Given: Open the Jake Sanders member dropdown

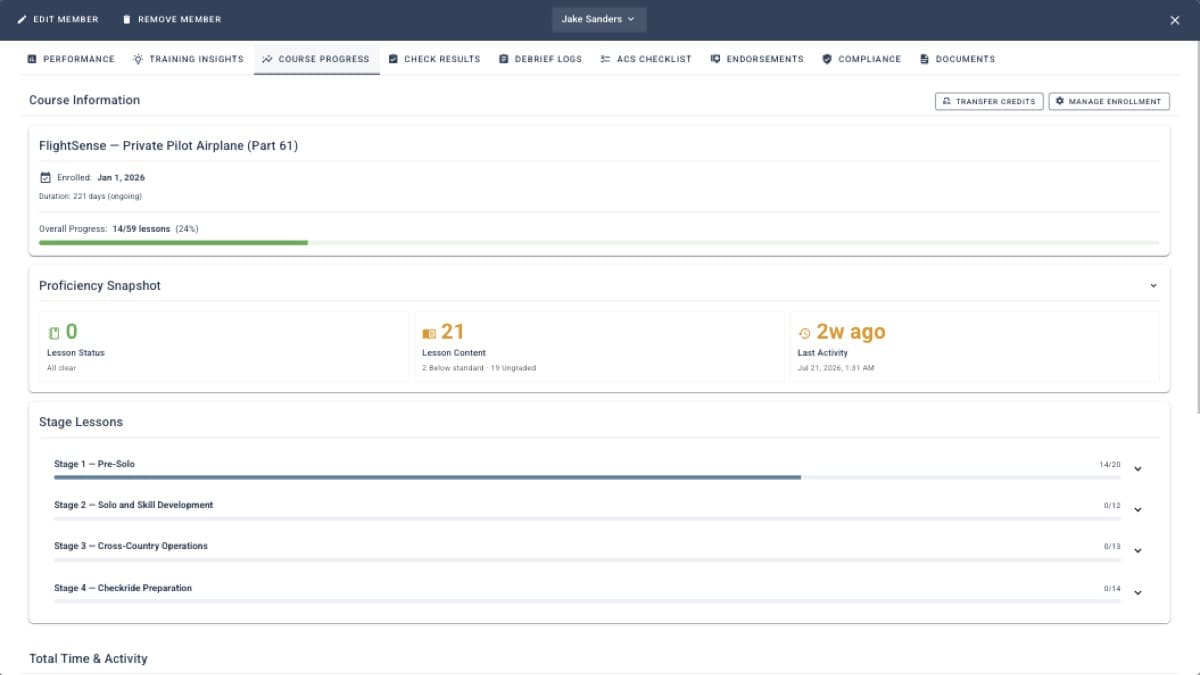Looking at the screenshot, I should coord(598,19).
